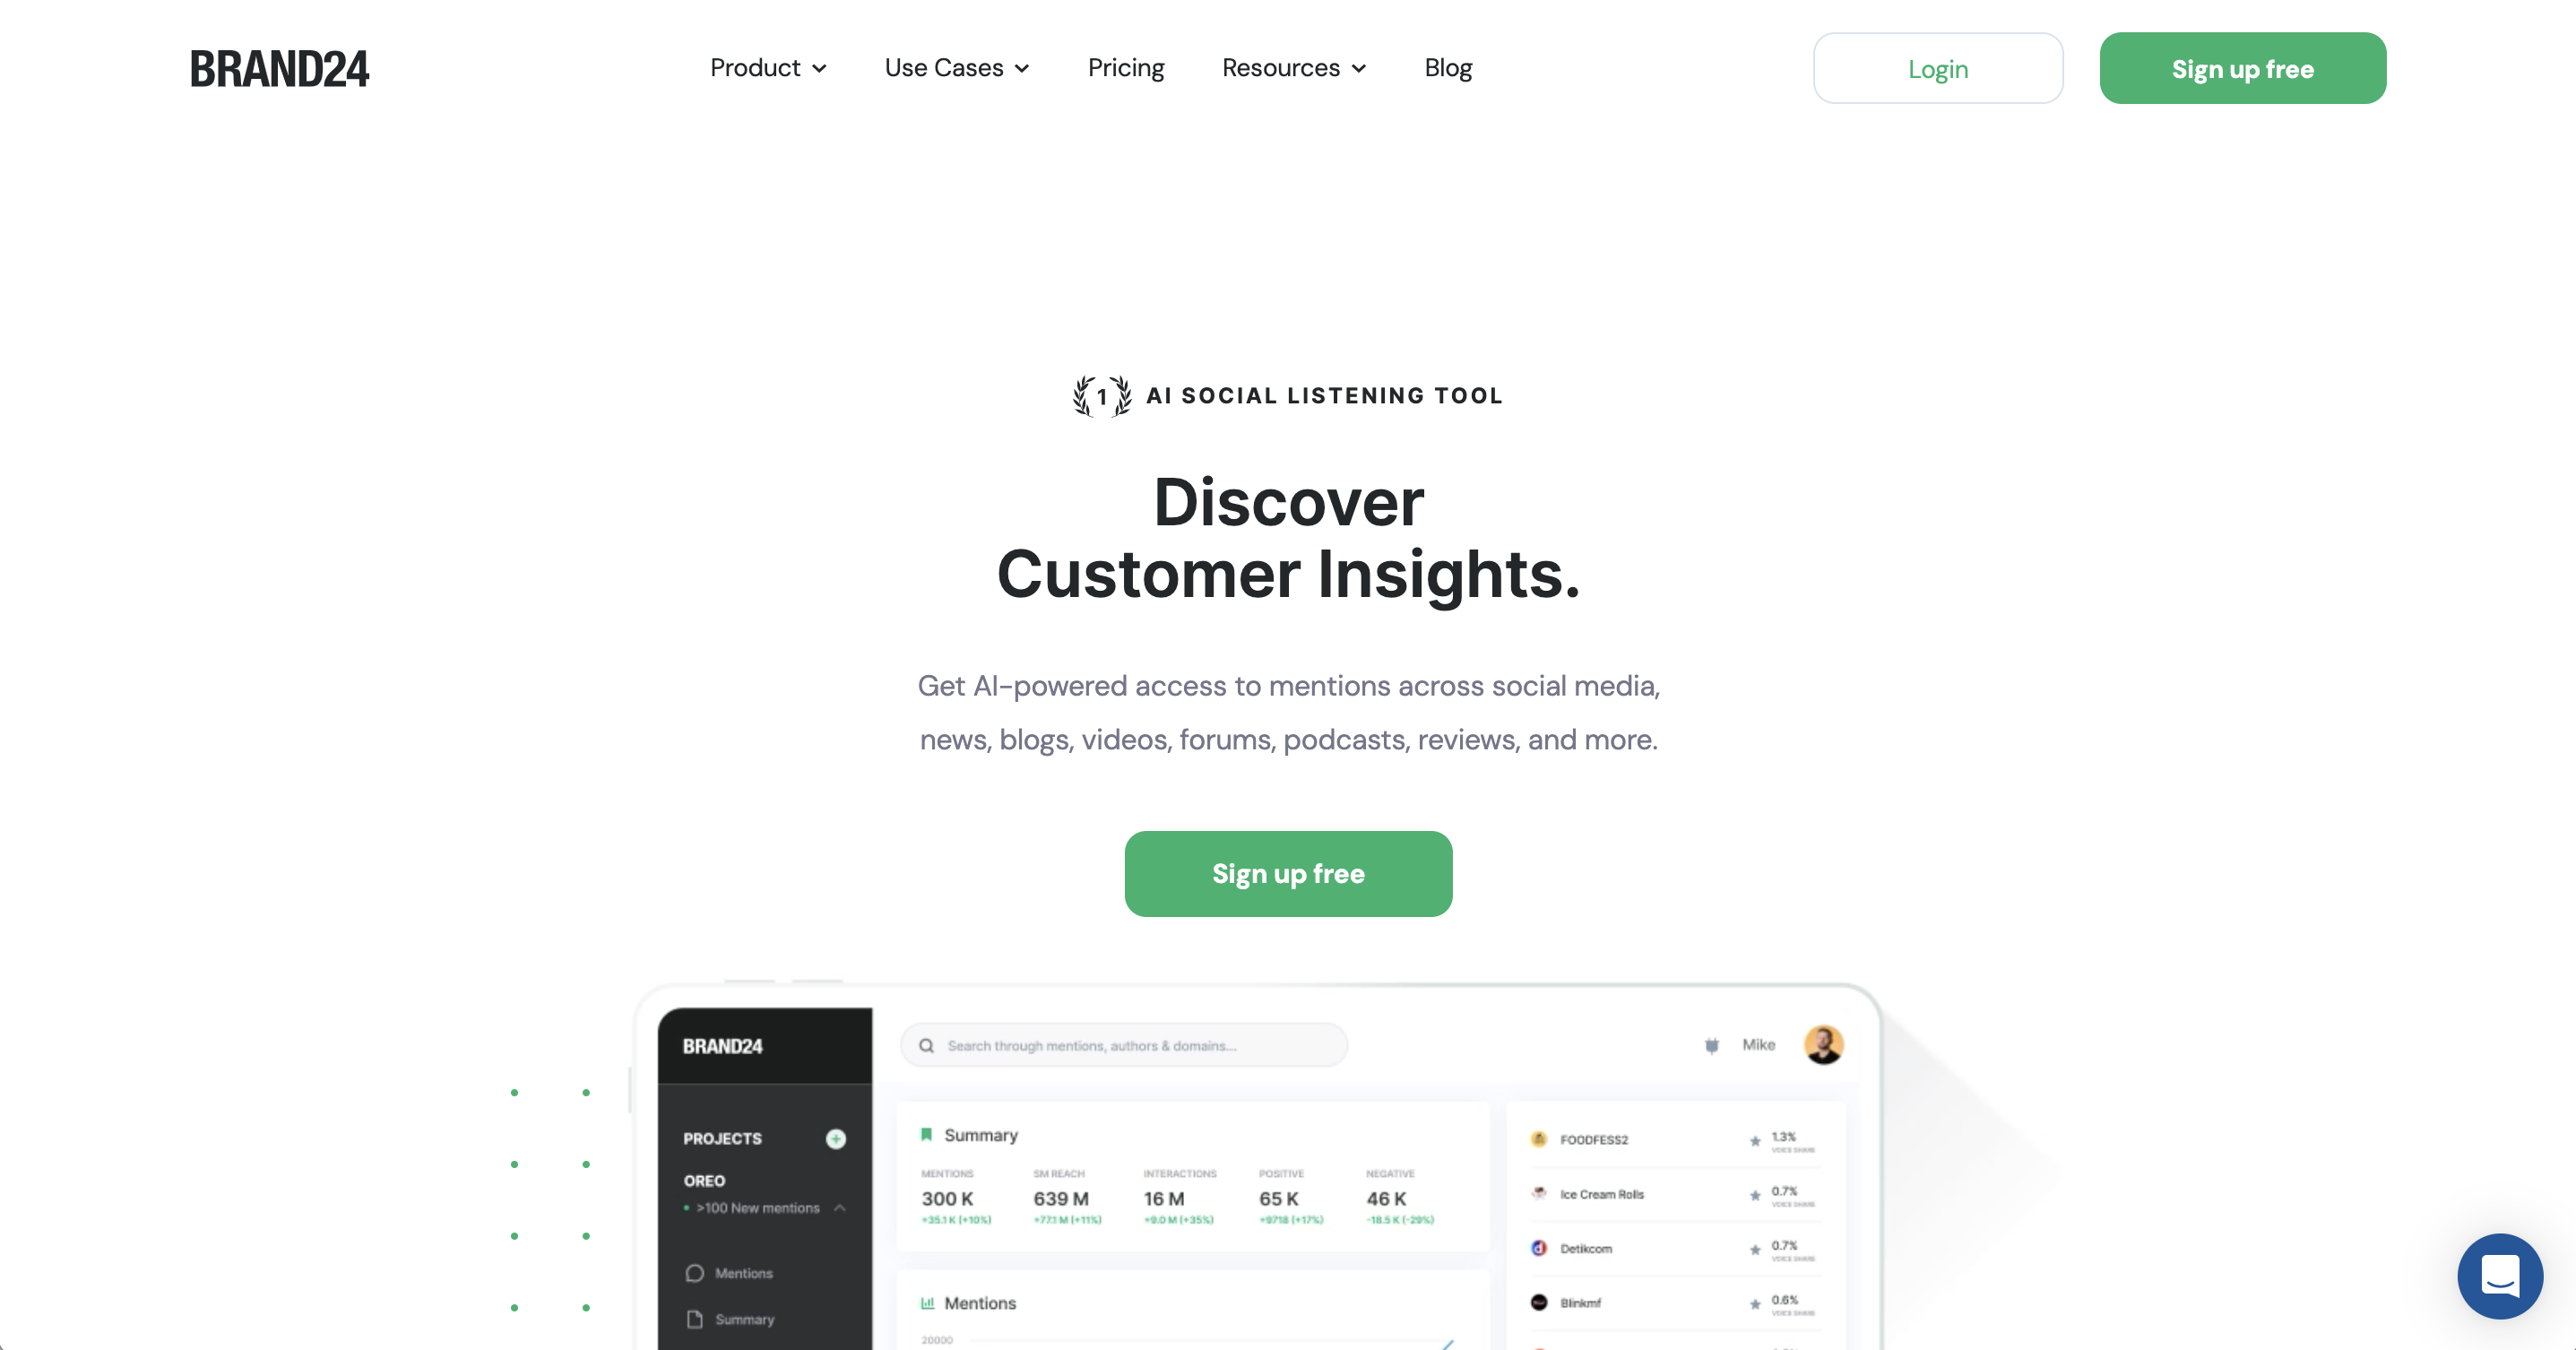Expand the Use Cases dropdown menu
2576x1350 pixels.
coord(957,68)
